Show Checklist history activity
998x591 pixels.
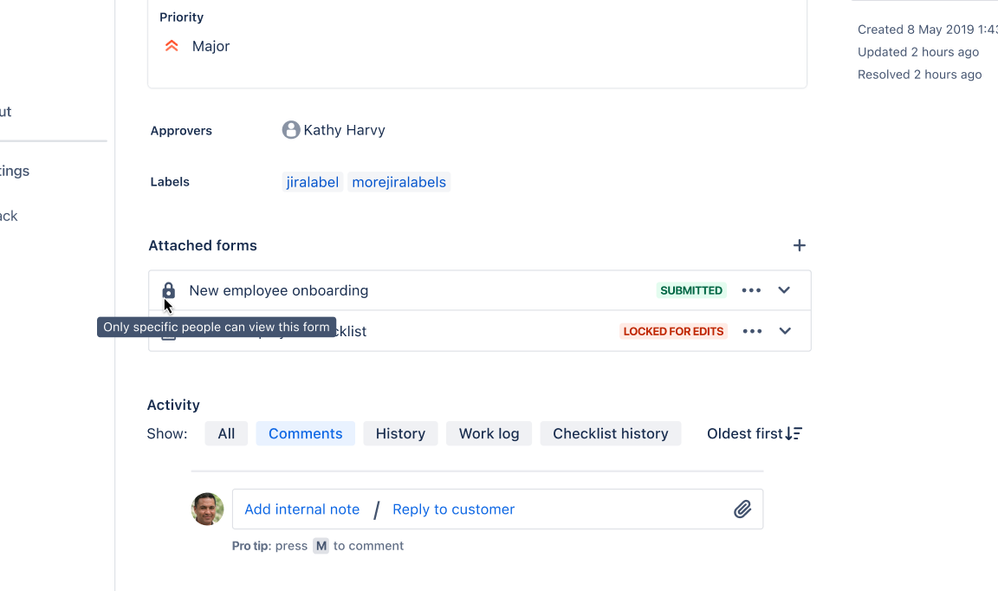[x=610, y=433]
